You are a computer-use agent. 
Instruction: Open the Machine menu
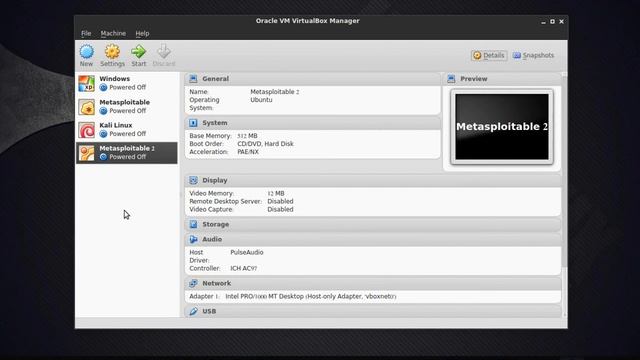tap(113, 33)
